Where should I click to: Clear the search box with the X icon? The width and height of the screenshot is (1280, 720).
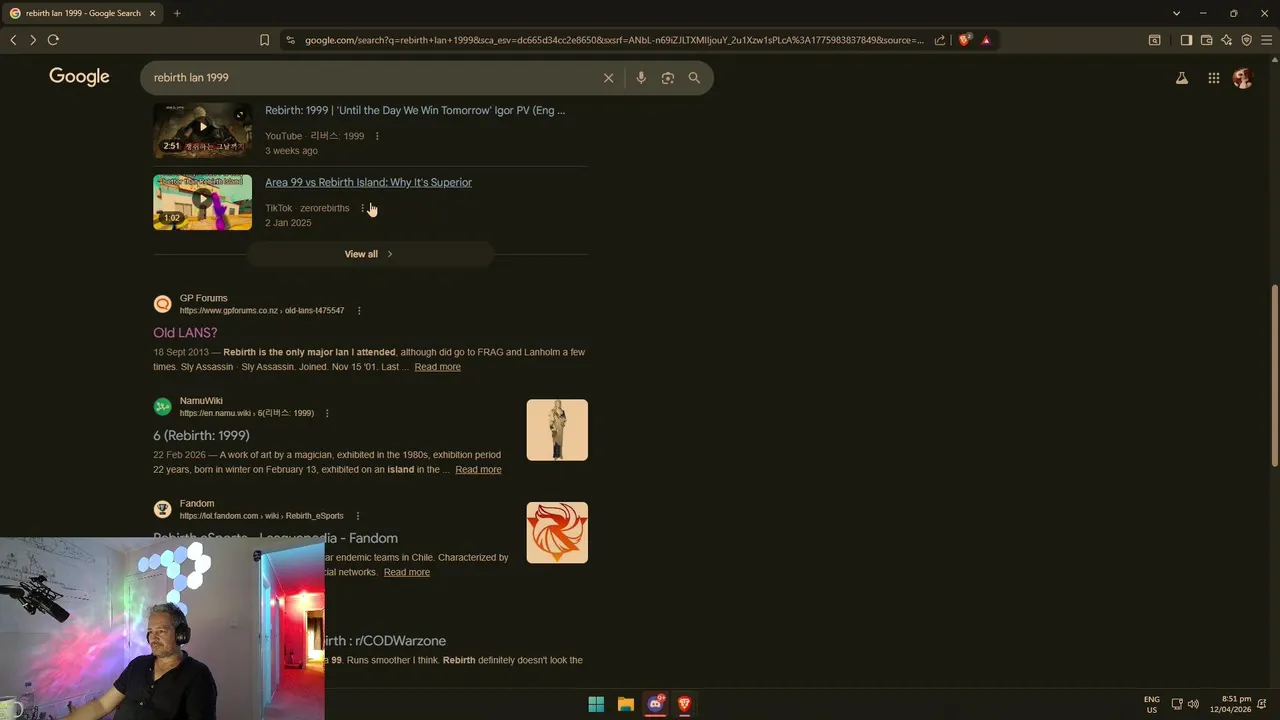click(608, 78)
